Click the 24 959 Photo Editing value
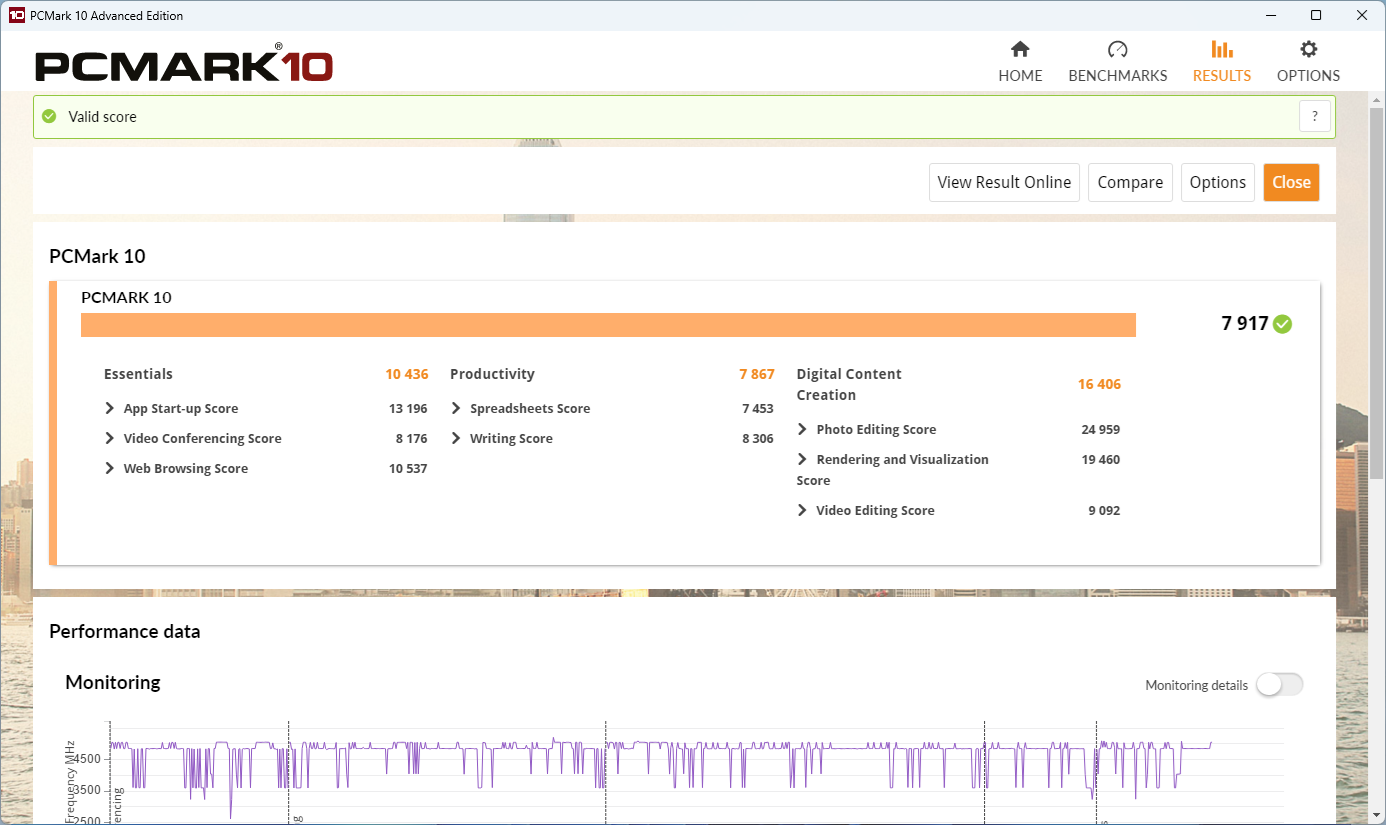This screenshot has height=825, width=1386. pyautogui.click(x=1100, y=429)
